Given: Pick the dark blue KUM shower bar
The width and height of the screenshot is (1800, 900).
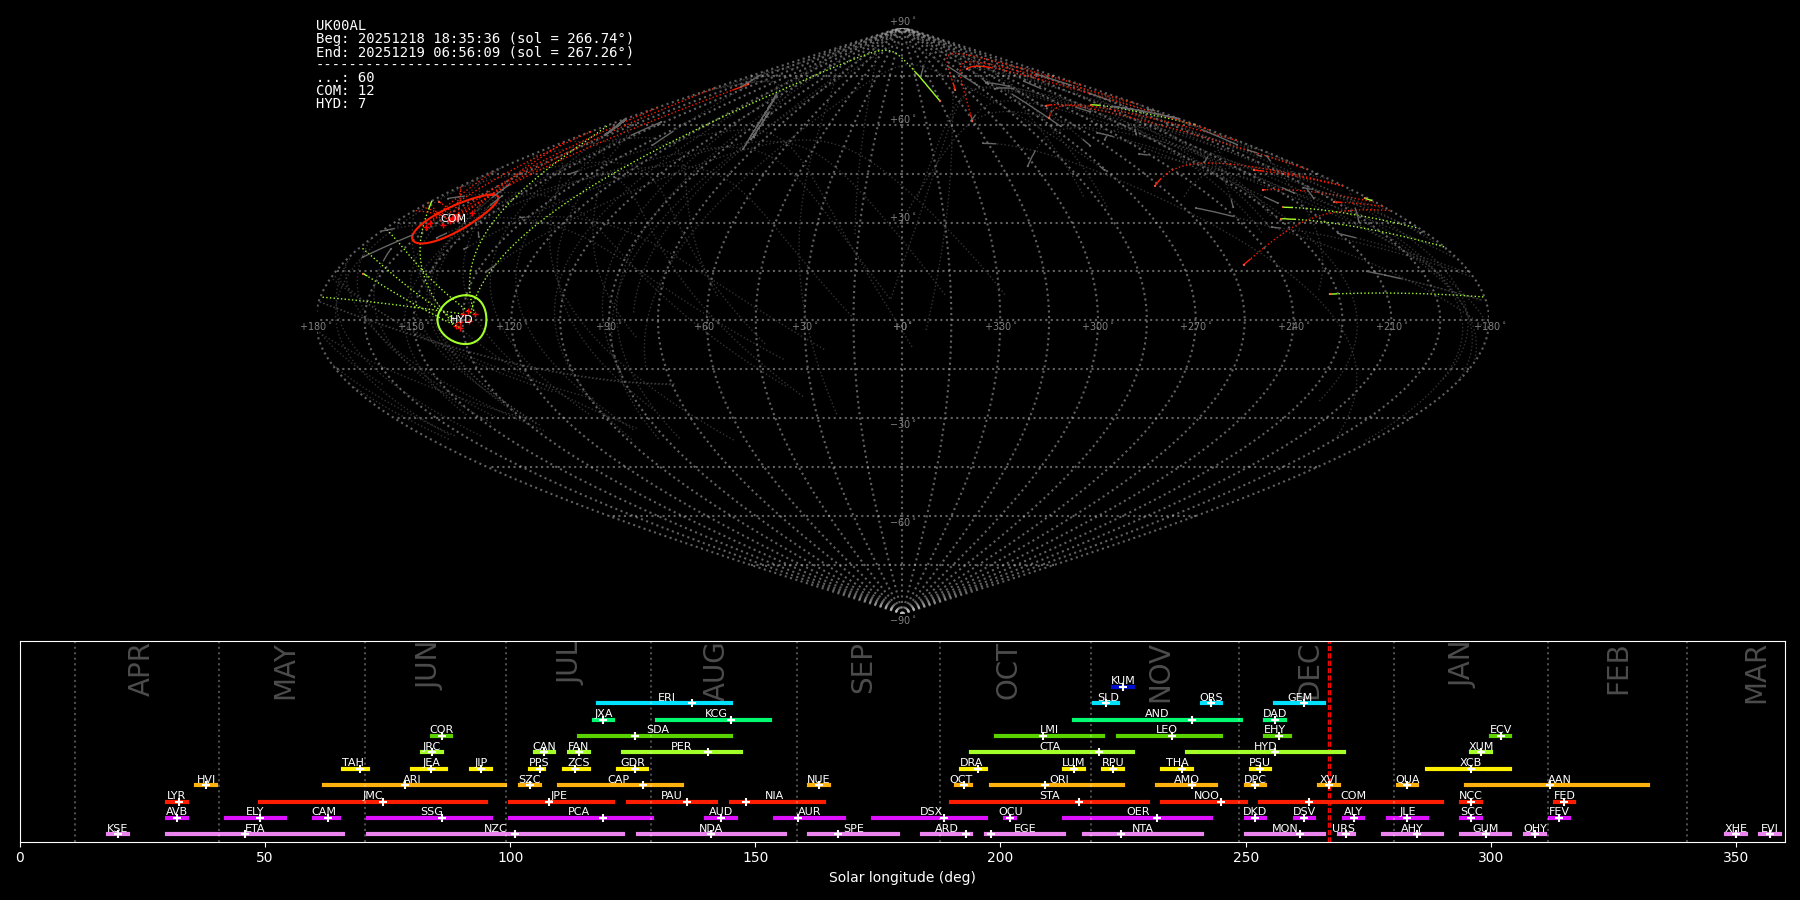Looking at the screenshot, I should (1123, 687).
